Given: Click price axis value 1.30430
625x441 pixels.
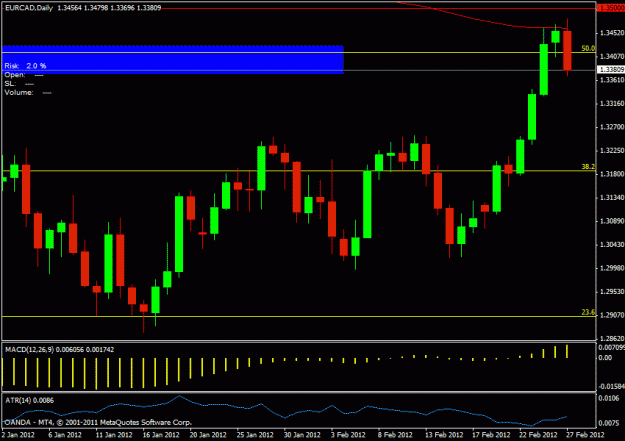Looking at the screenshot, I should pos(612,245).
